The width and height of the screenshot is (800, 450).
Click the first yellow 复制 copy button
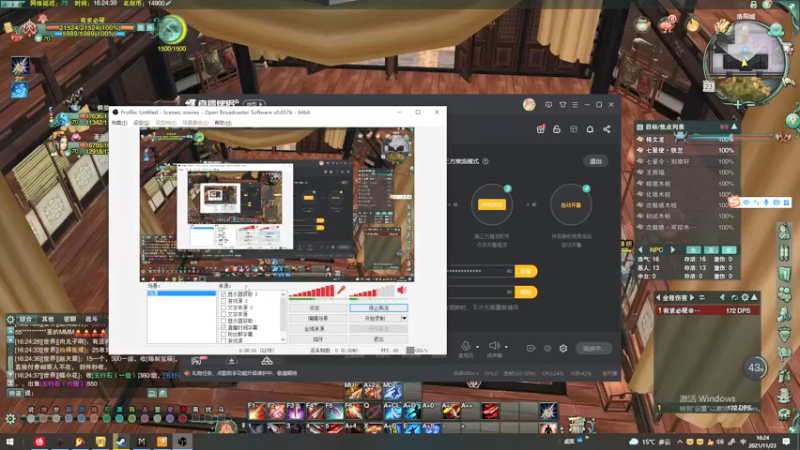pos(526,271)
